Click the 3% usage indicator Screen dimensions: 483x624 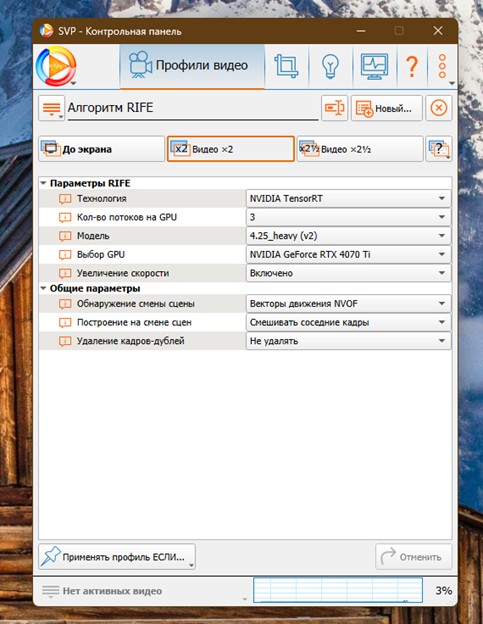443,591
